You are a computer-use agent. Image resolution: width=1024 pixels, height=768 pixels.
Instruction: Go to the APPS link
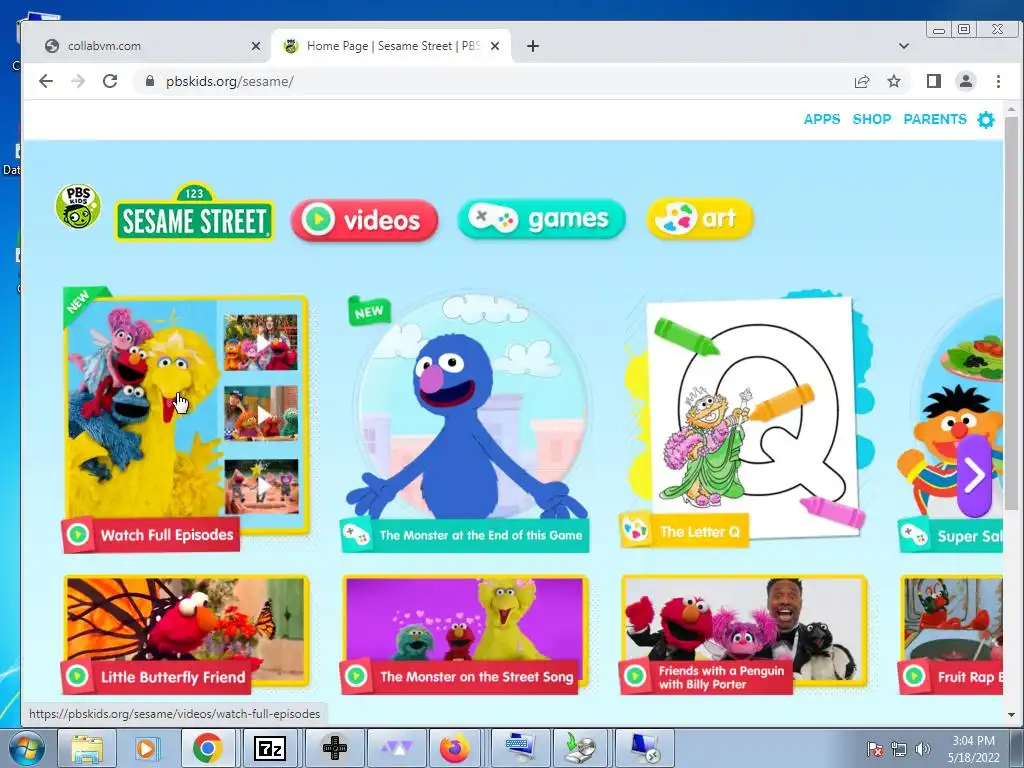coord(822,119)
